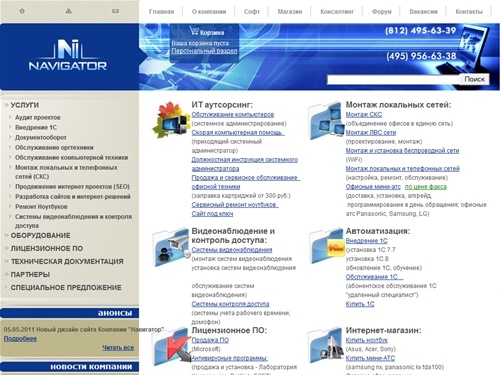Open the Продажа ПО link
The image size is (500, 375).
point(210,340)
